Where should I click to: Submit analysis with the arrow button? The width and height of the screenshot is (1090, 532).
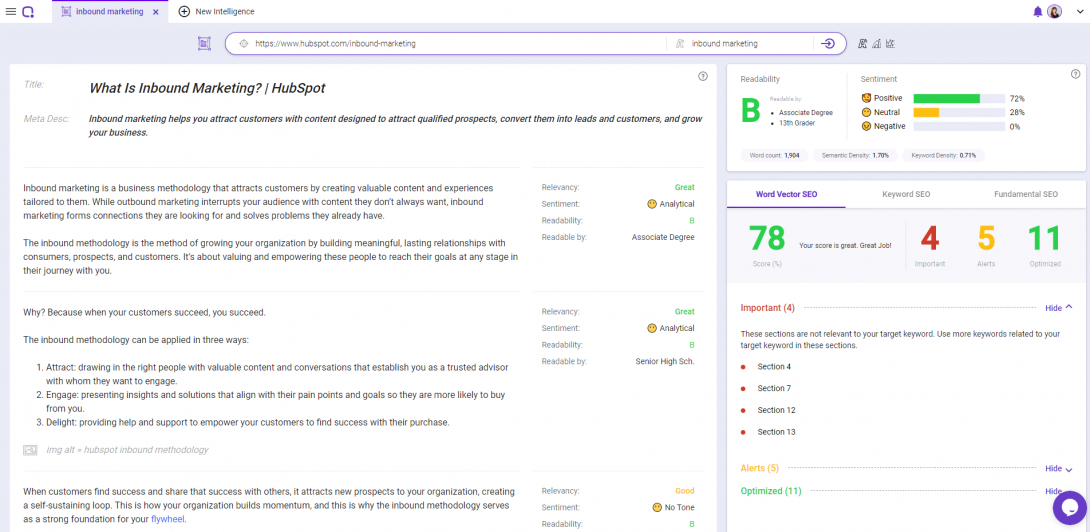[x=827, y=43]
